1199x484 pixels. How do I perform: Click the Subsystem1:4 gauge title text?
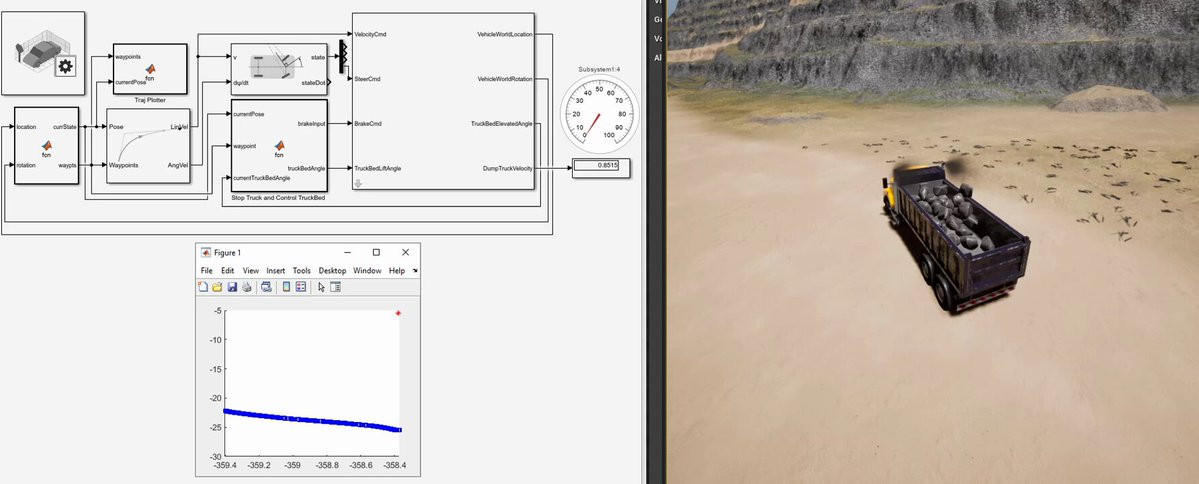(x=599, y=69)
